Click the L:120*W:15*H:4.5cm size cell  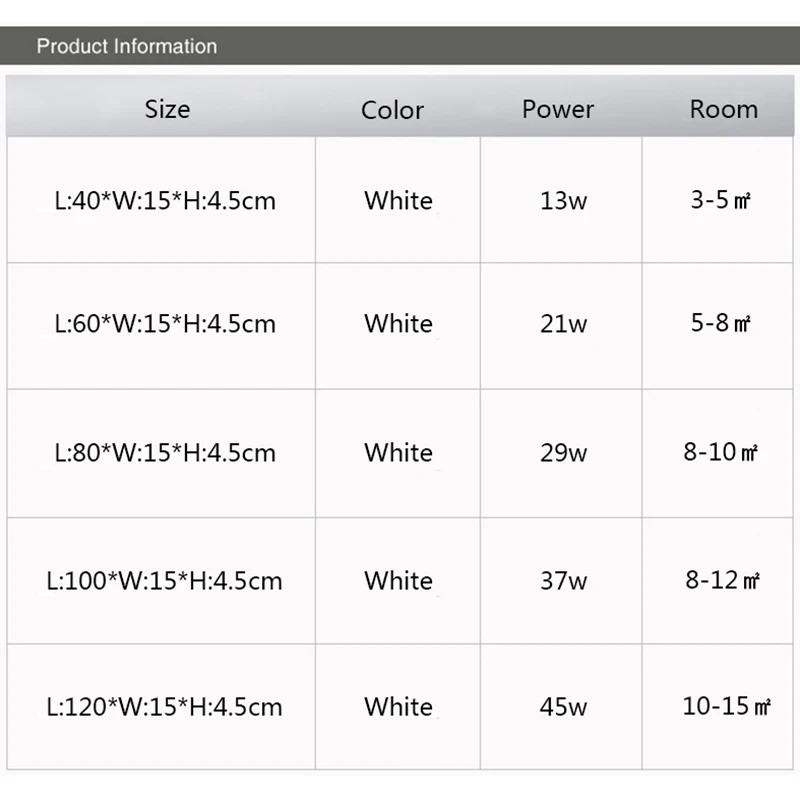[x=165, y=707]
